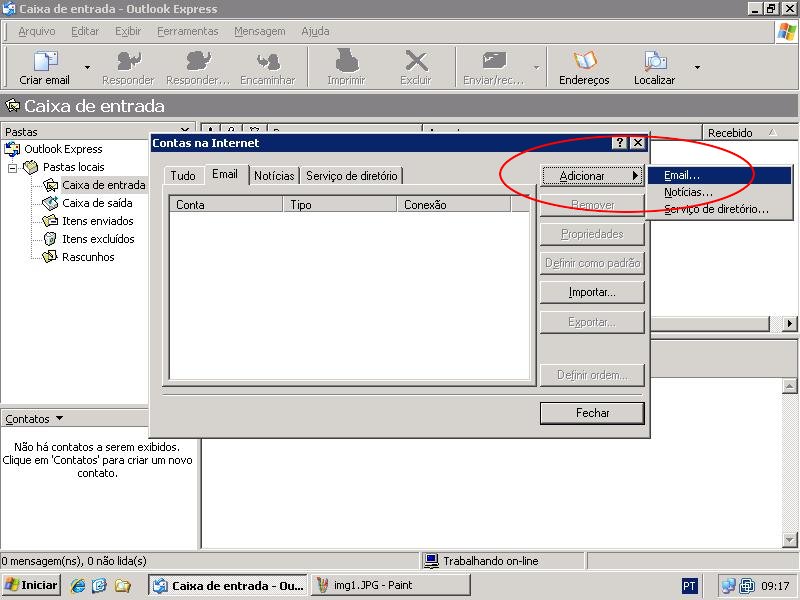The height and width of the screenshot is (600, 800).
Task: Sort accounts by Tipo column header
Action: (340, 205)
